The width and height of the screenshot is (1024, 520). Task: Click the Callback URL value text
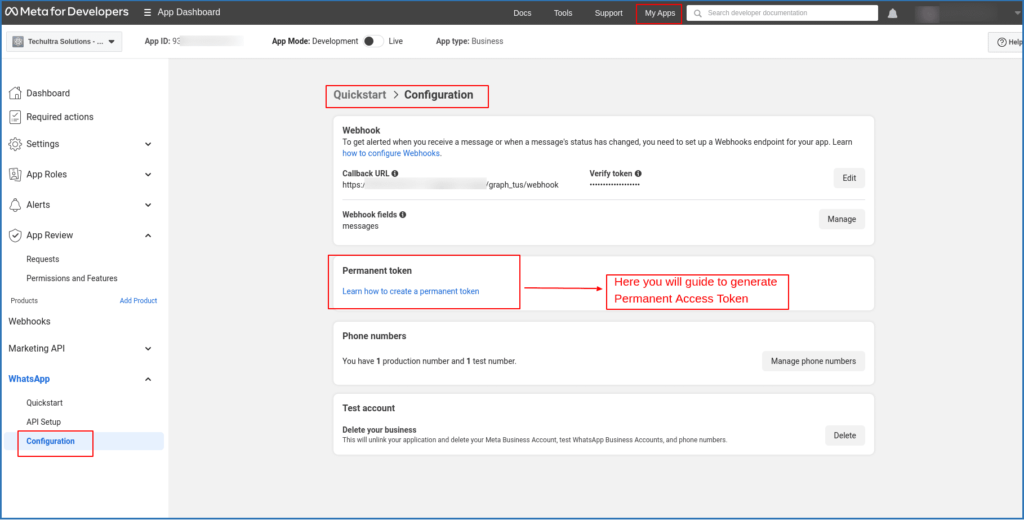coord(451,185)
